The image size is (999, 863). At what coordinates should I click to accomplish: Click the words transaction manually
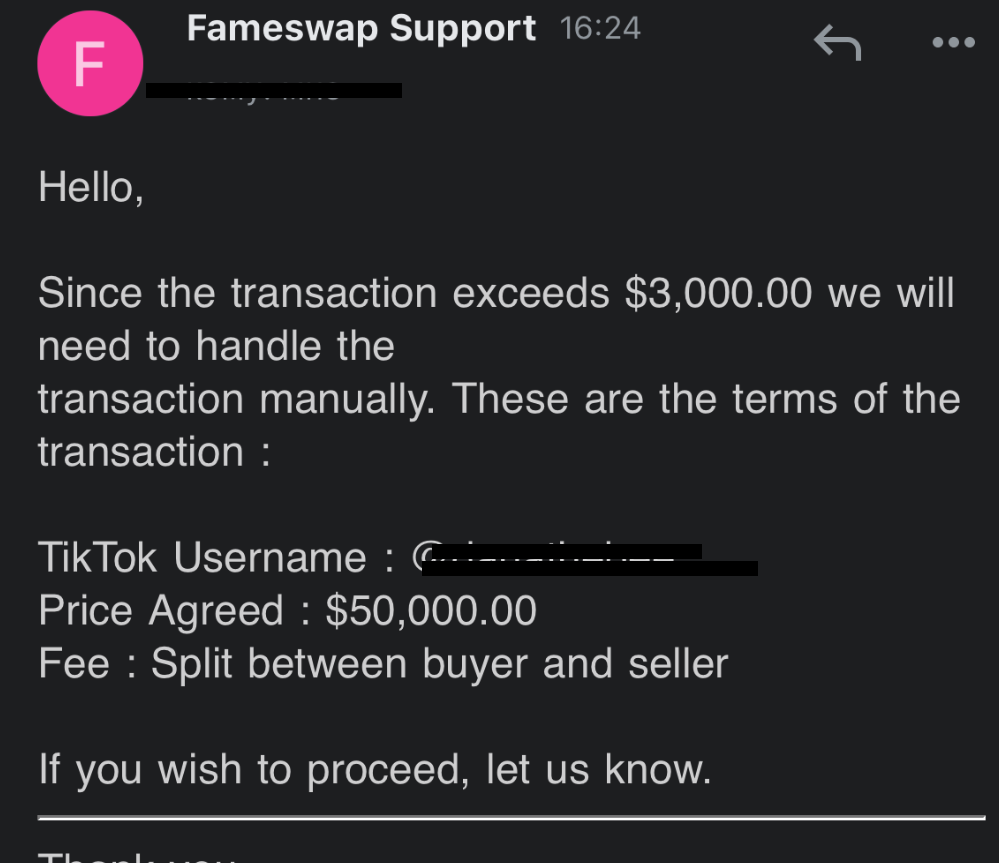(x=236, y=399)
